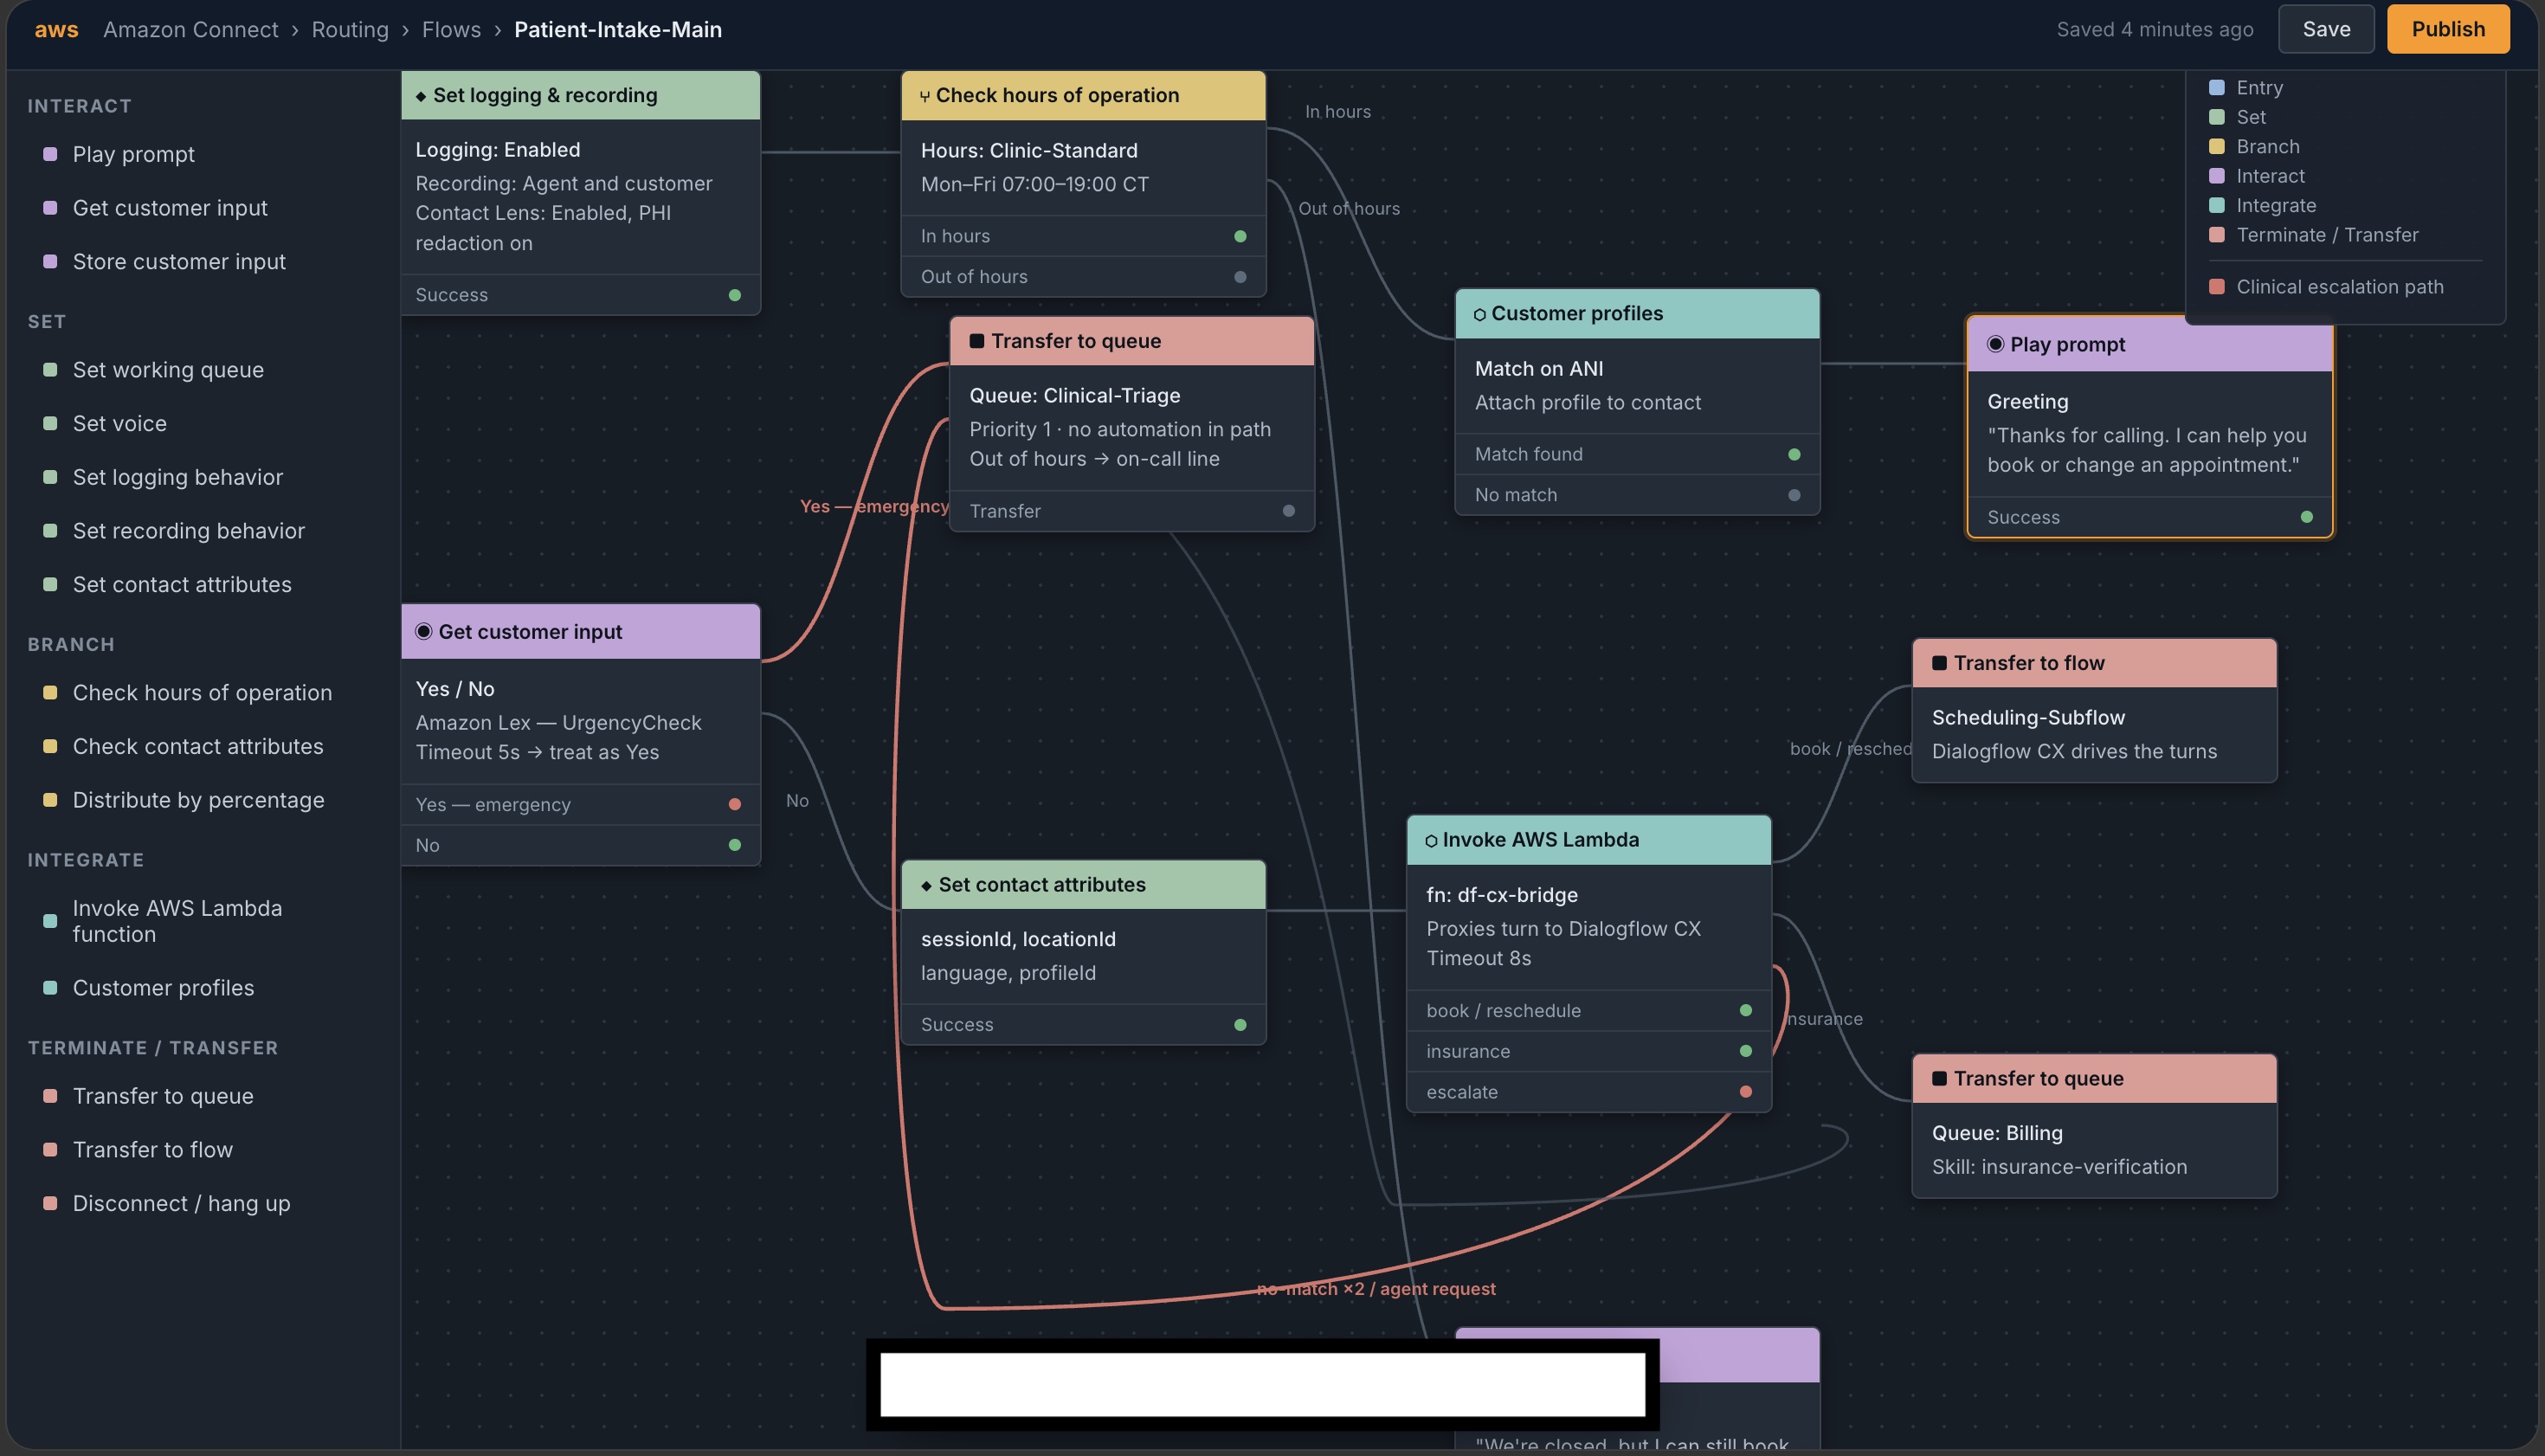Click red swatch beside Transfer to flow palette item
This screenshot has height=1456, width=2545.
[x=50, y=1150]
